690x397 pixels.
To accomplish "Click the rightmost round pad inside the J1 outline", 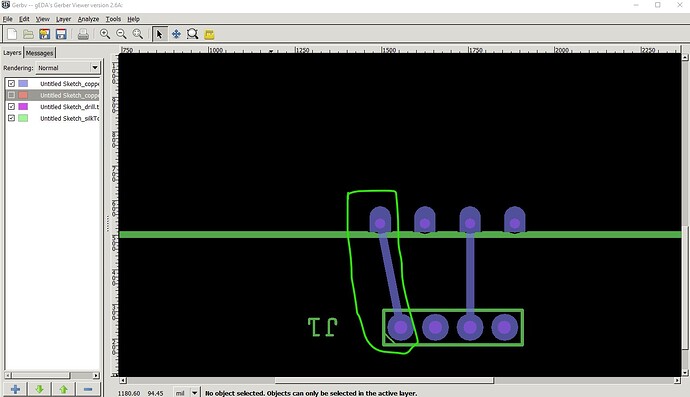I will [x=504, y=327].
